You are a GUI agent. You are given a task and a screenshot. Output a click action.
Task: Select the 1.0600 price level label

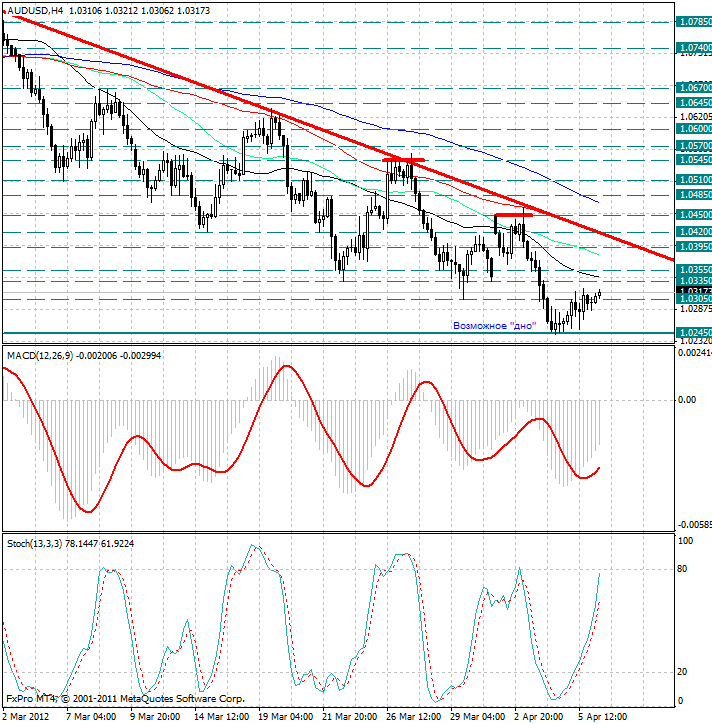(x=694, y=129)
